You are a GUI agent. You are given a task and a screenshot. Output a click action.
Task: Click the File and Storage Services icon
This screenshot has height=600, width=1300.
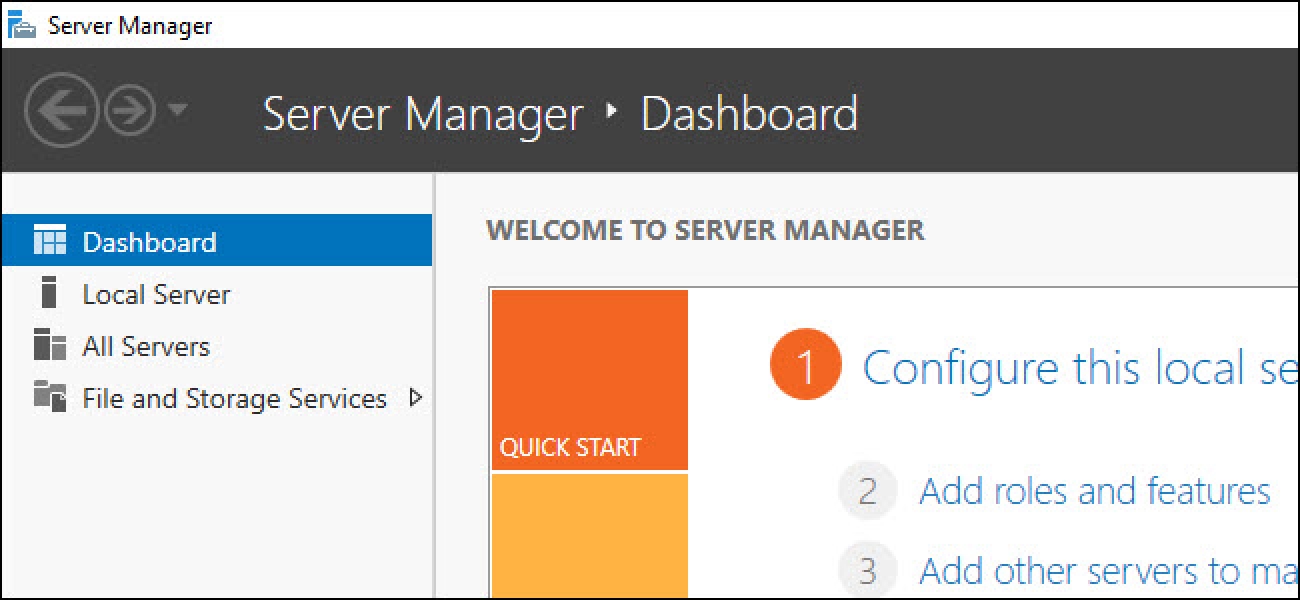click(50, 396)
